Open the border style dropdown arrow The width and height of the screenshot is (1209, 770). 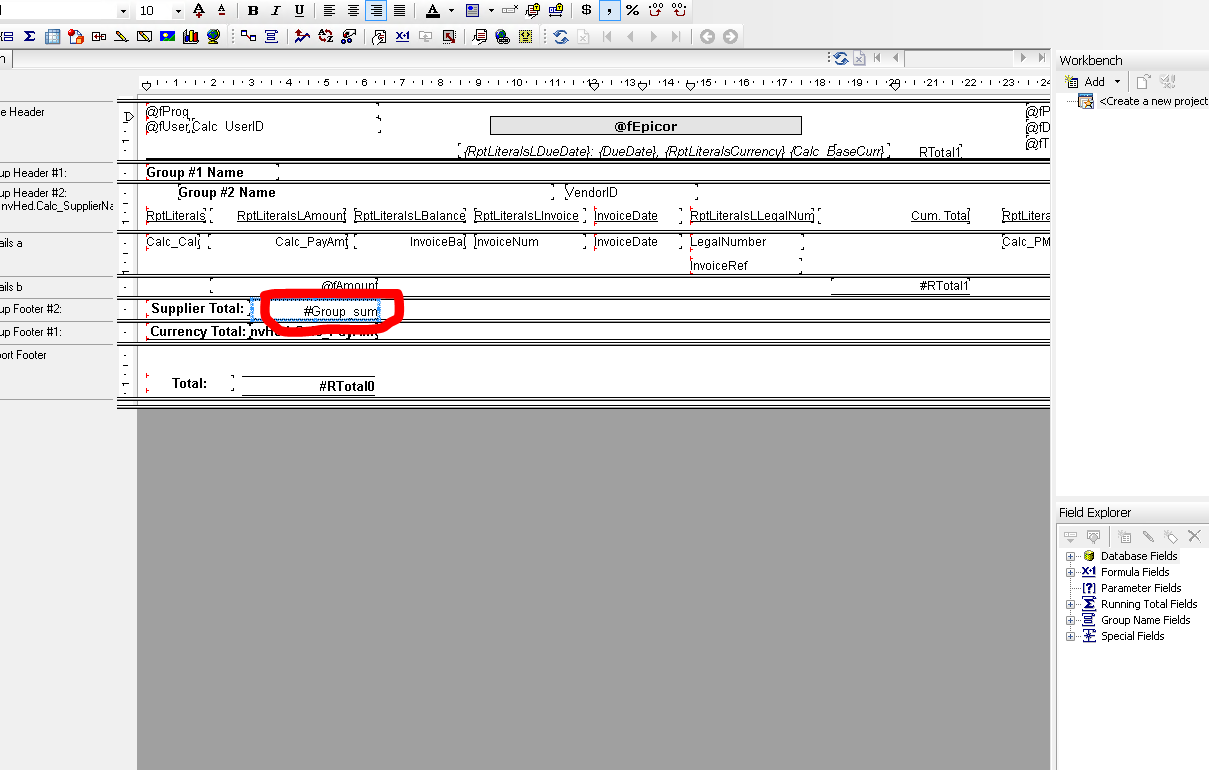coord(491,10)
